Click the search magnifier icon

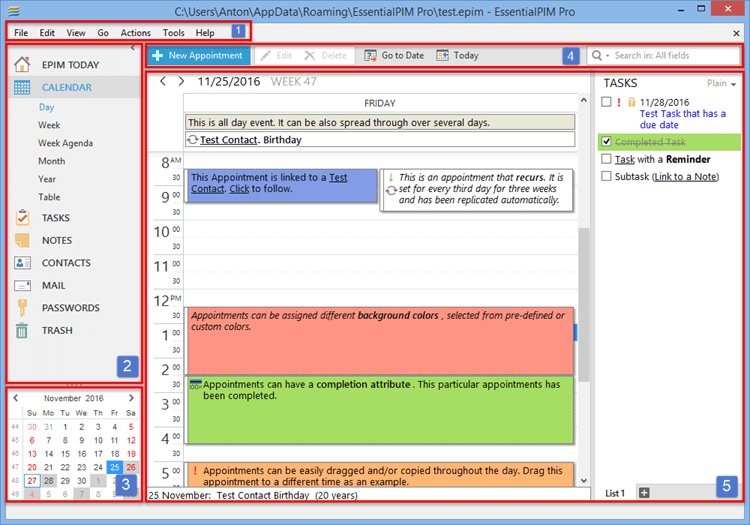[x=596, y=55]
